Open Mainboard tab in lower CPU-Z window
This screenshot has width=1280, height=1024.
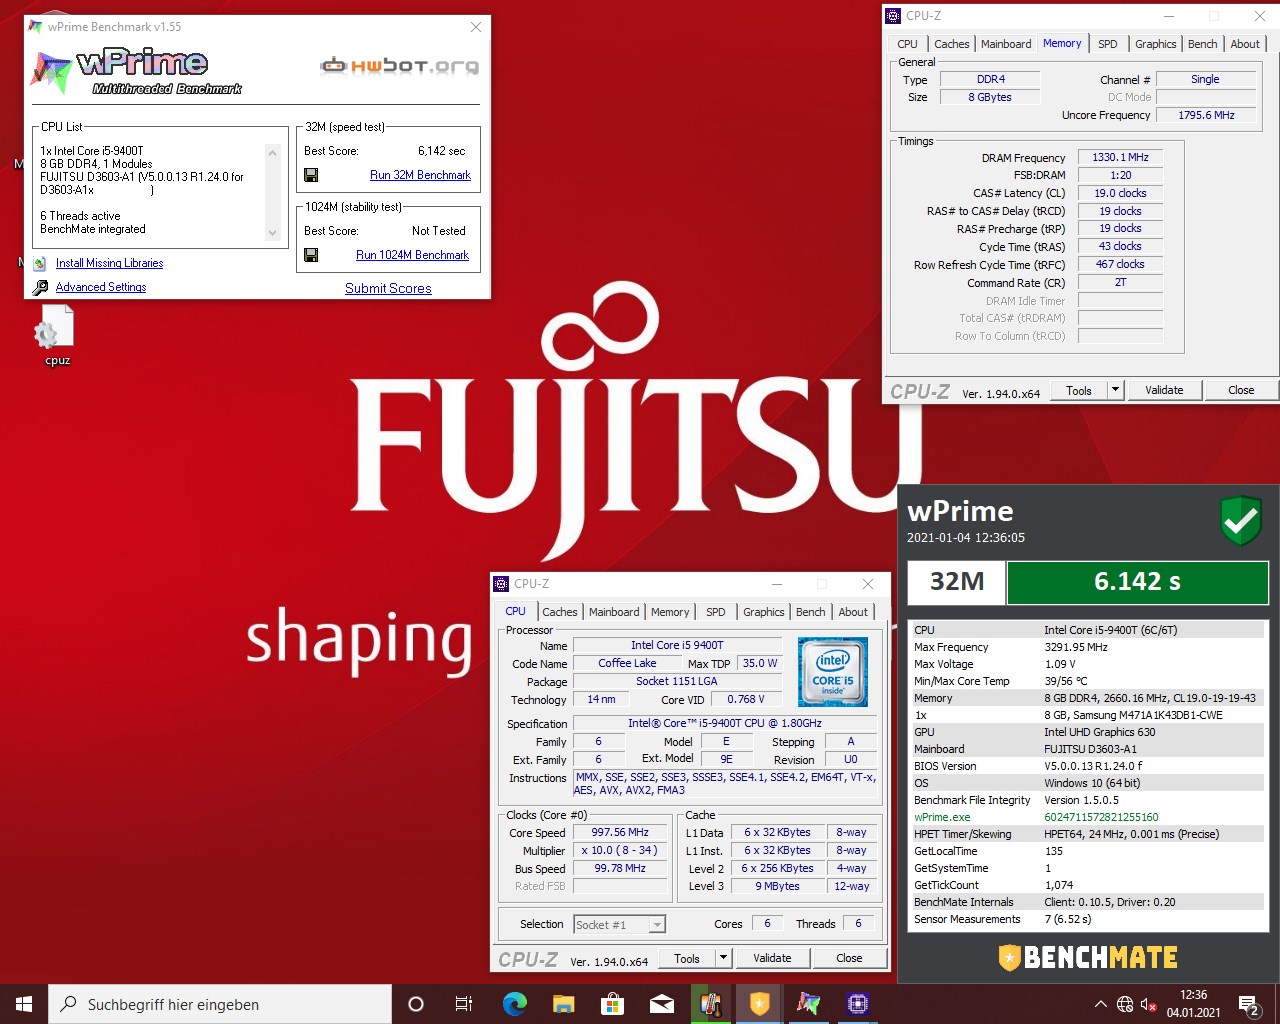[x=614, y=612]
